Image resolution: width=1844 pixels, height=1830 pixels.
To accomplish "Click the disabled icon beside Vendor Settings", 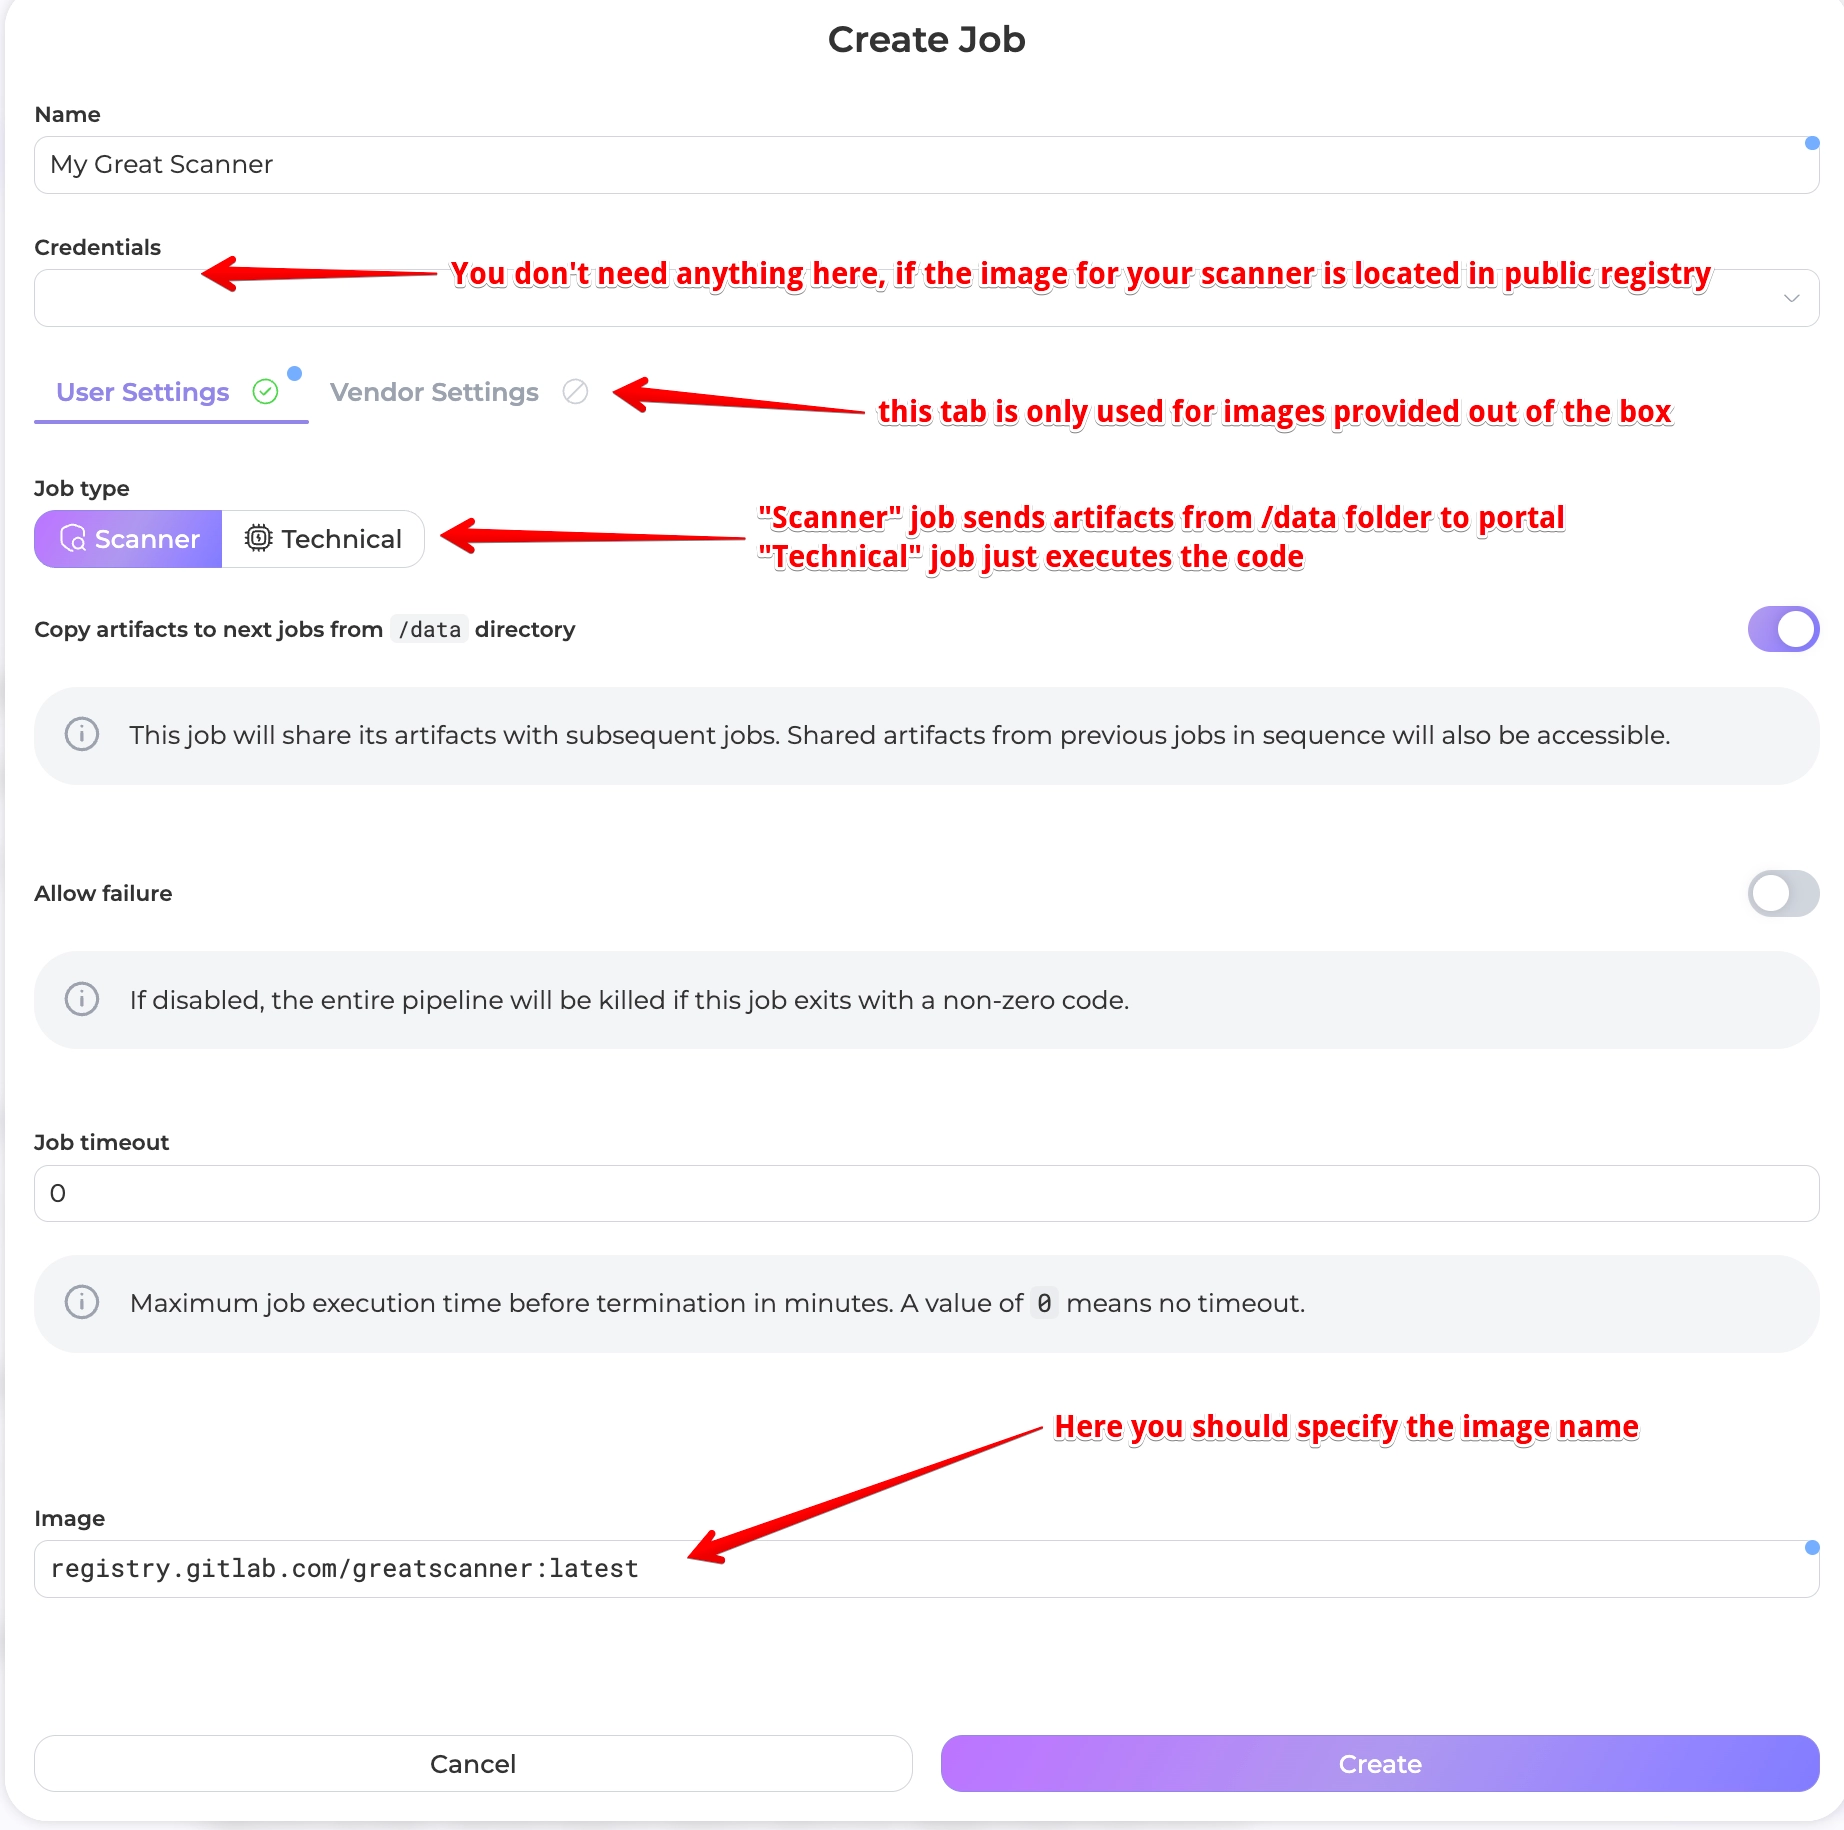I will pyautogui.click(x=575, y=392).
